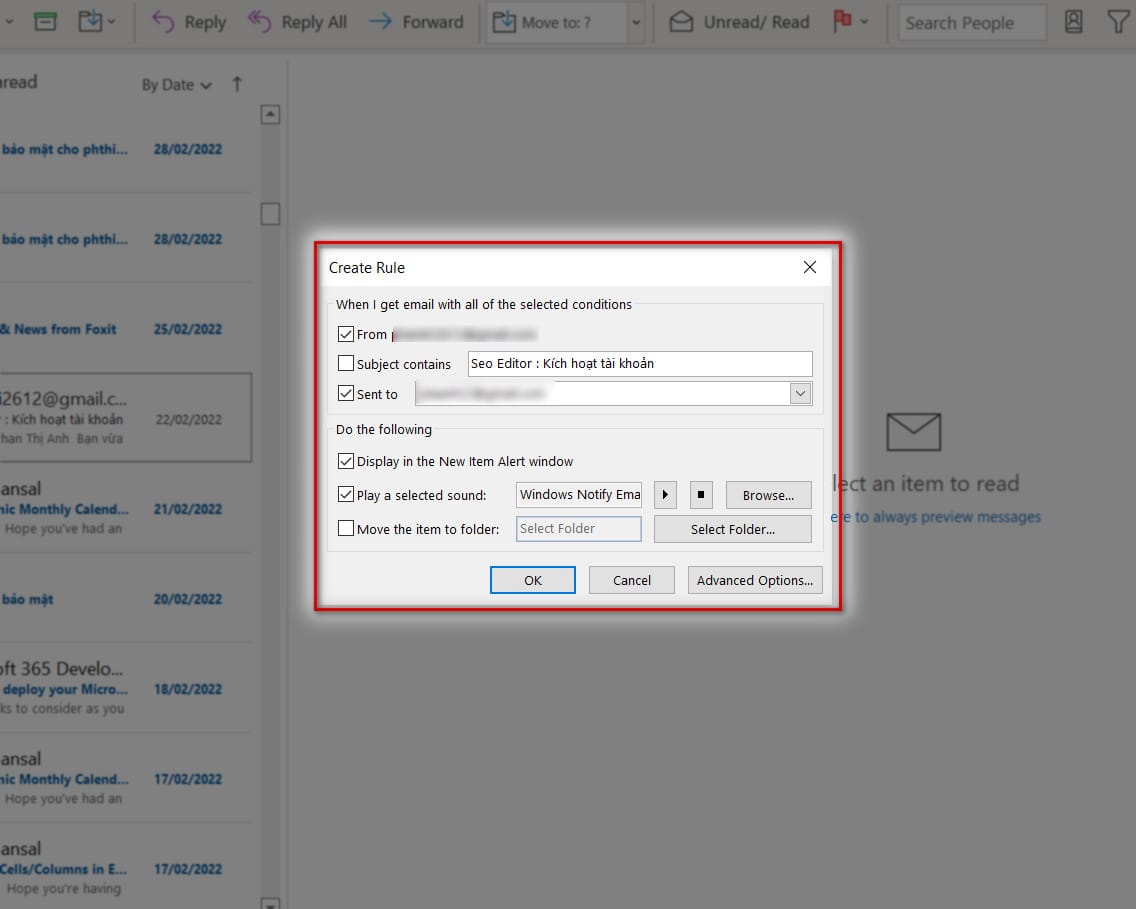Click OK to create the rule
This screenshot has height=909, width=1136.
pyautogui.click(x=532, y=580)
